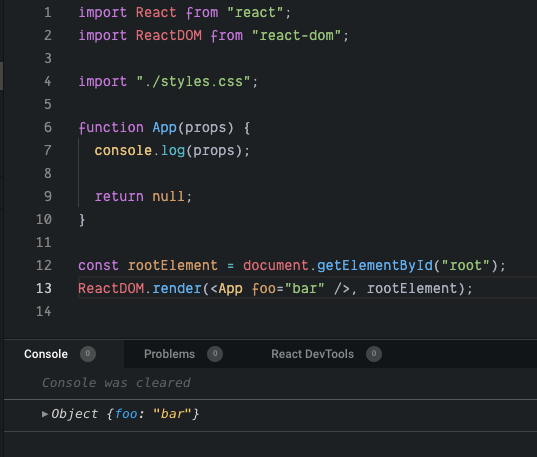Place cursor on console.log(props) line
This screenshot has width=537, height=457.
[172, 151]
